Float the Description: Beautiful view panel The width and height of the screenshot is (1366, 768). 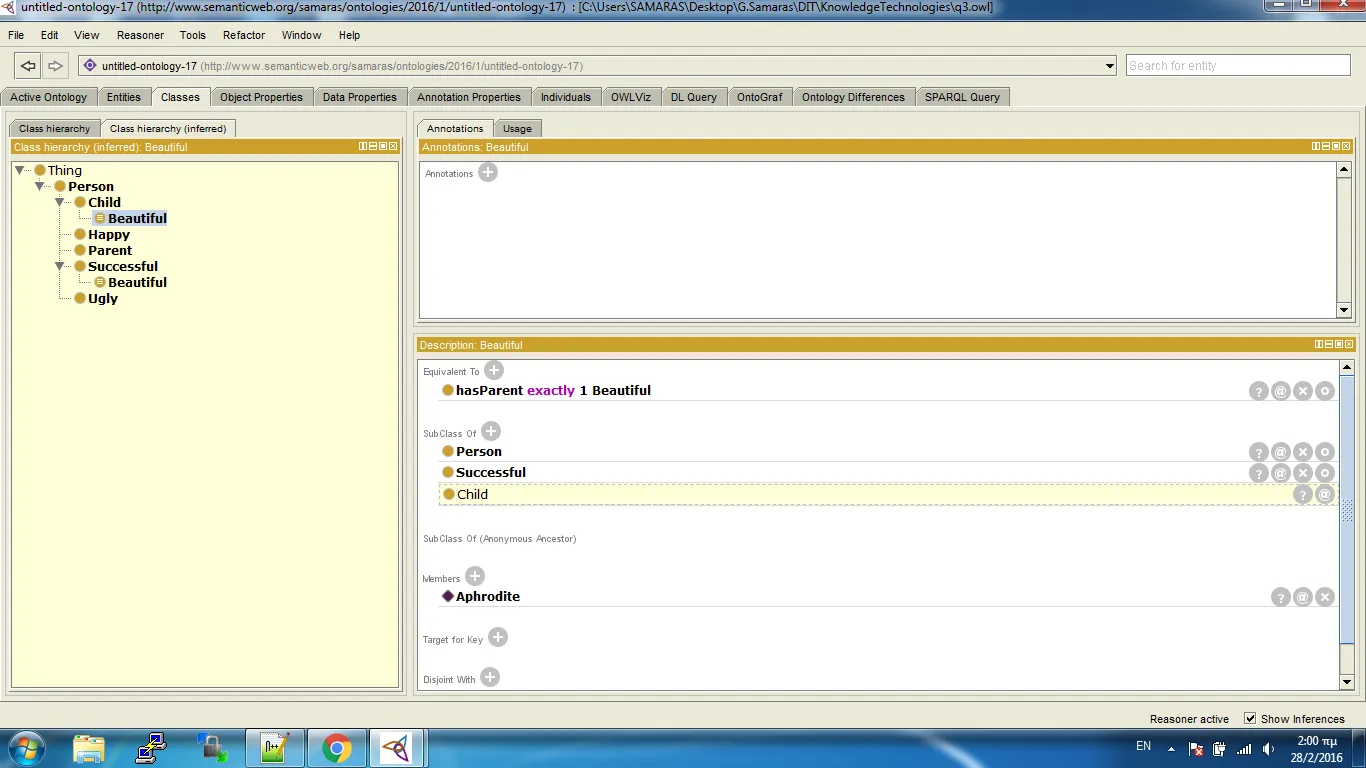(x=1338, y=344)
